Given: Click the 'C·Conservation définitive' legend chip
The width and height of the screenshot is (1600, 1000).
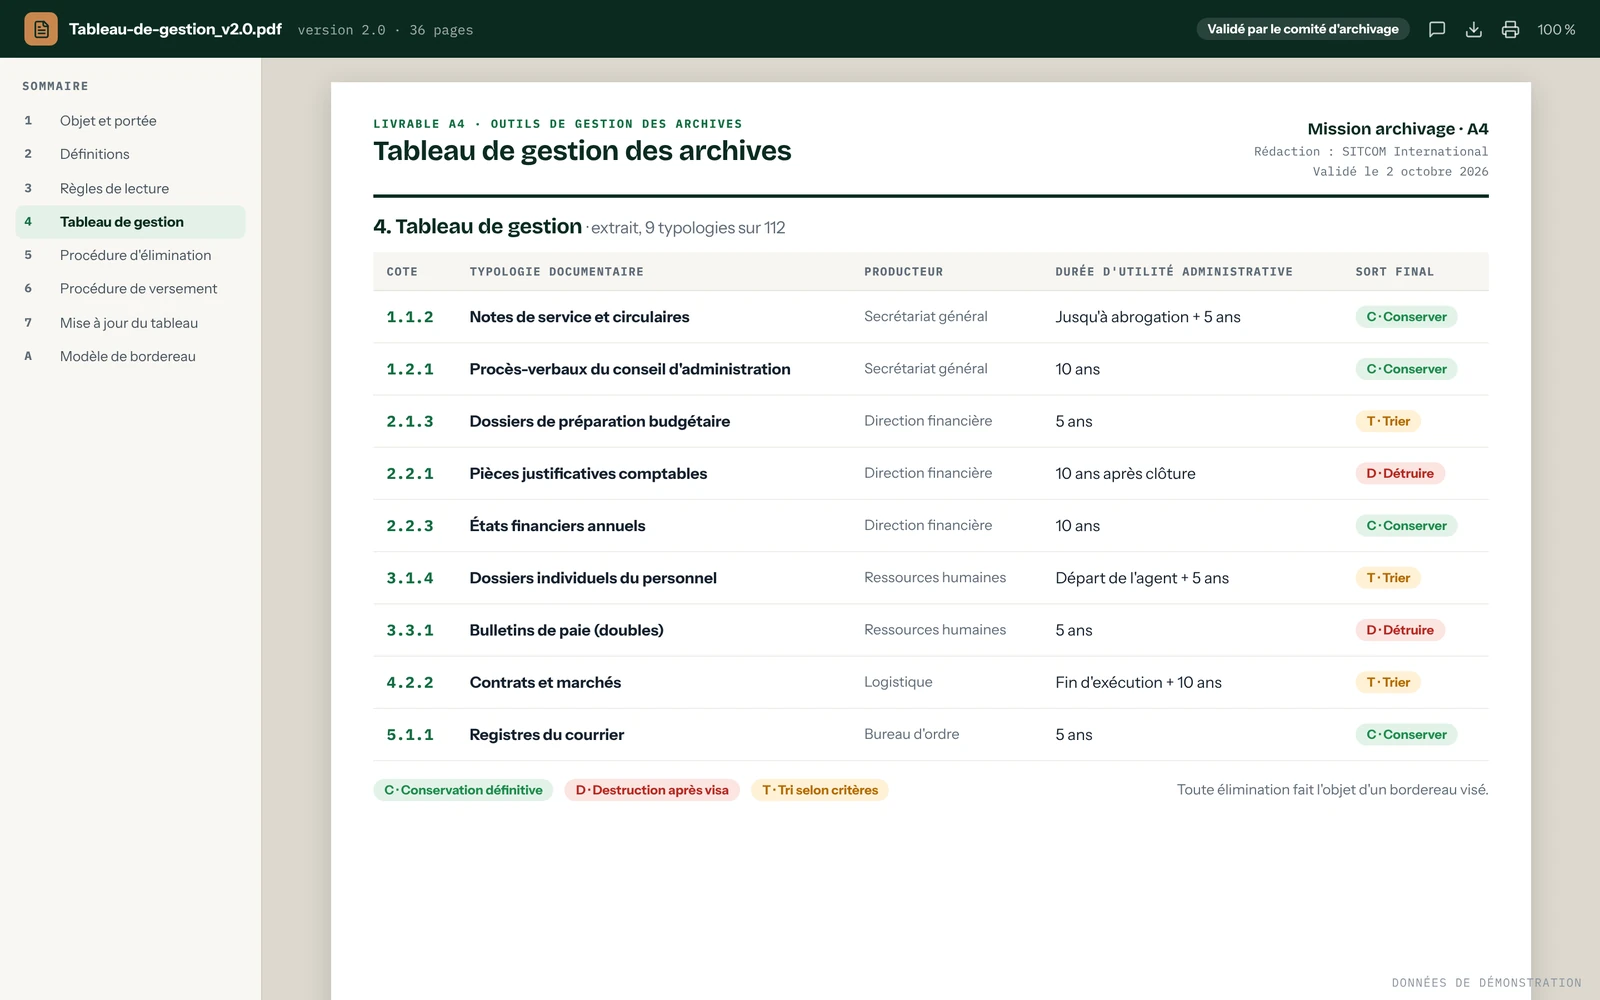Looking at the screenshot, I should click(463, 790).
